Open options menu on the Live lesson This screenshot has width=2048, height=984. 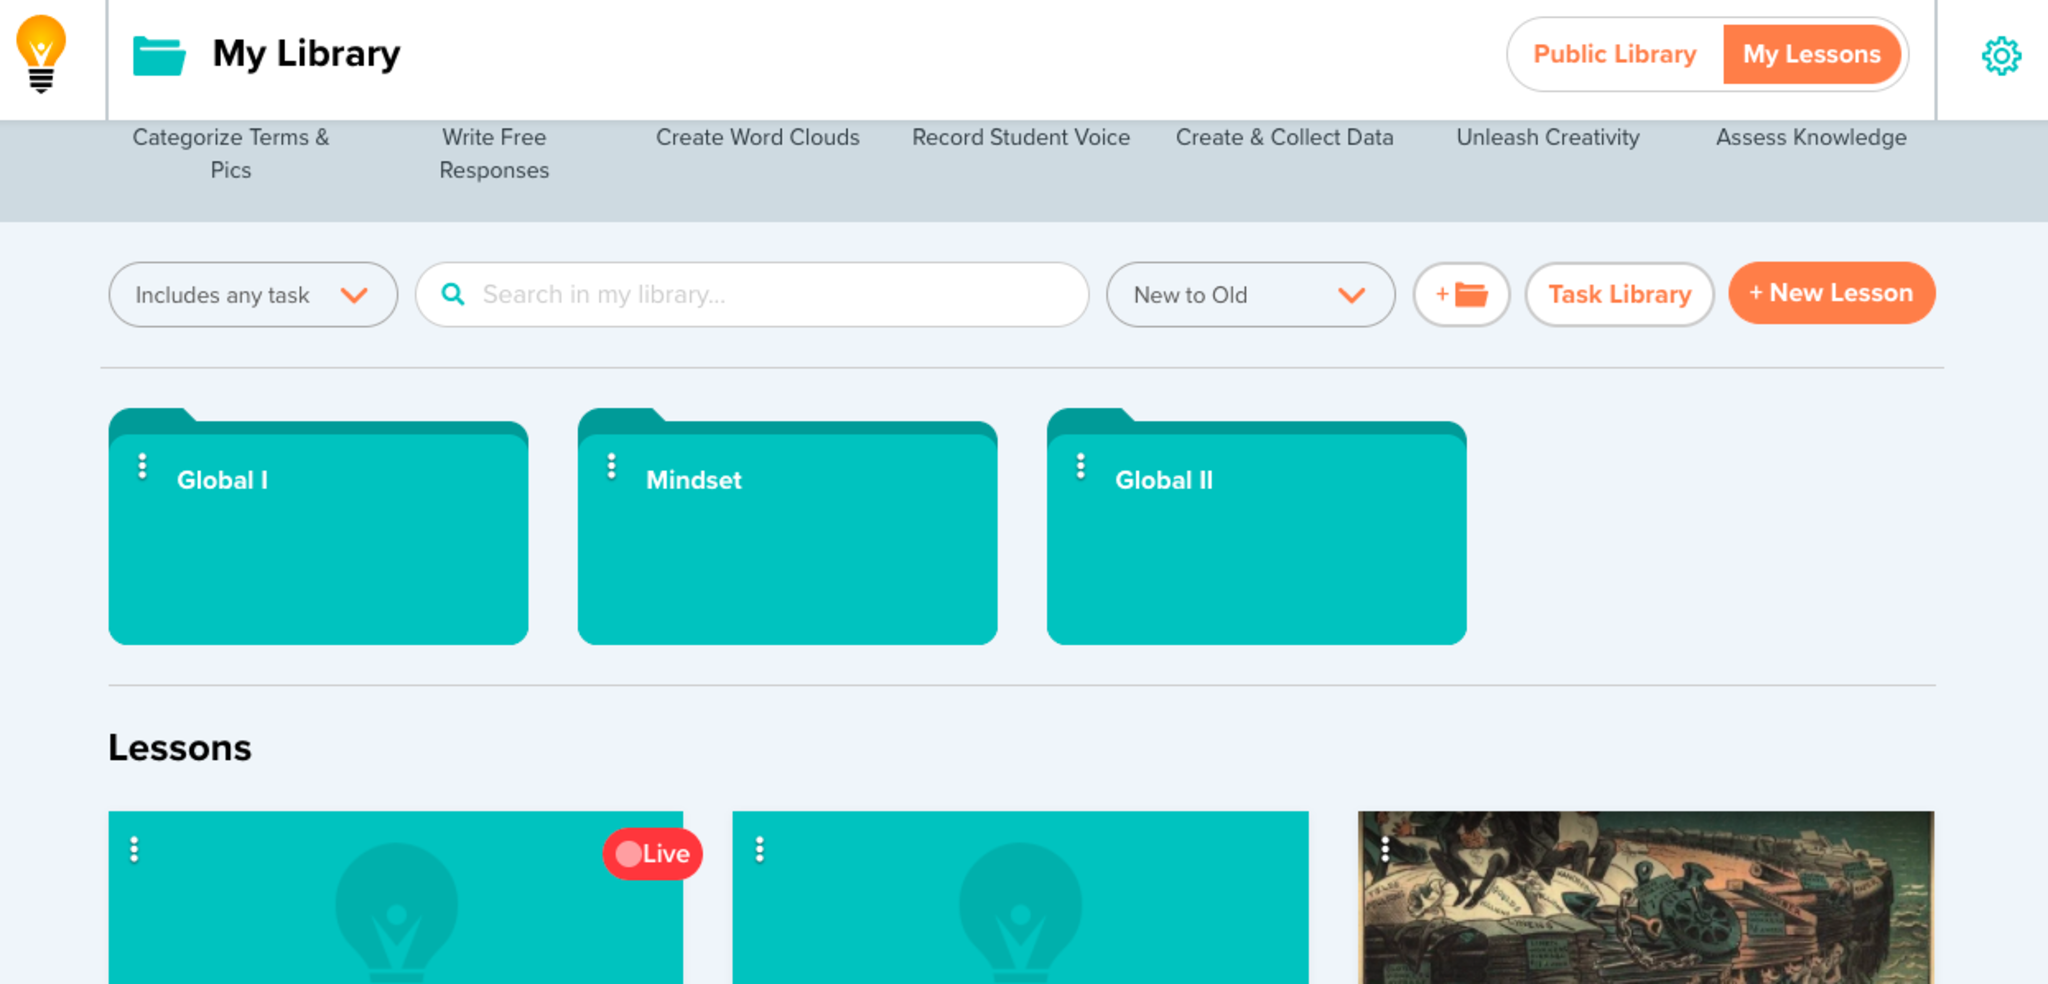coord(134,850)
